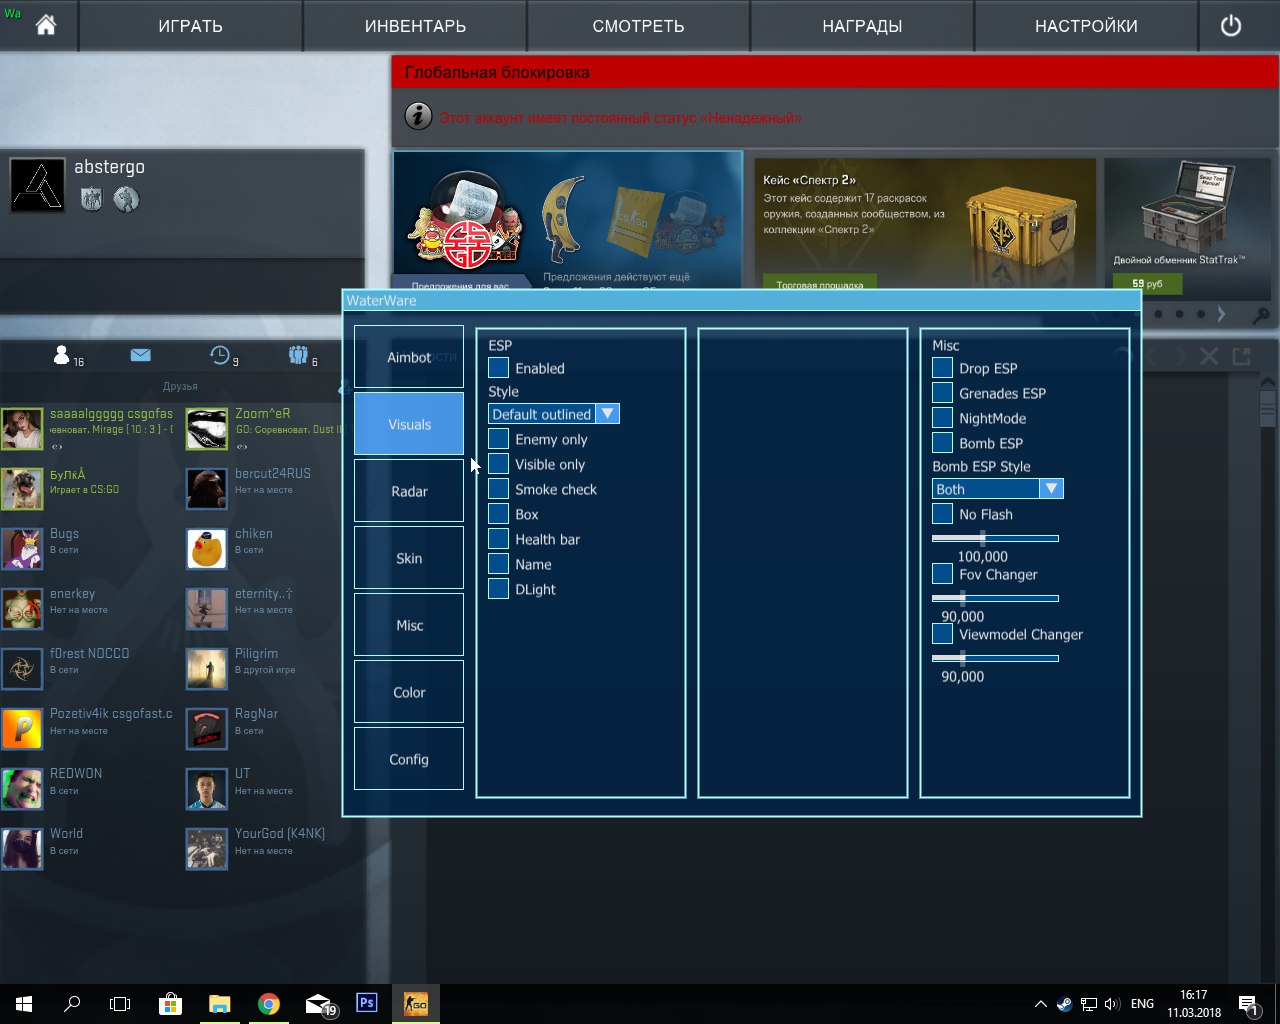Image resolution: width=1280 pixels, height=1024 pixels.
Task: Open the НАСТРОЙКИ menu
Action: pyautogui.click(x=1086, y=26)
